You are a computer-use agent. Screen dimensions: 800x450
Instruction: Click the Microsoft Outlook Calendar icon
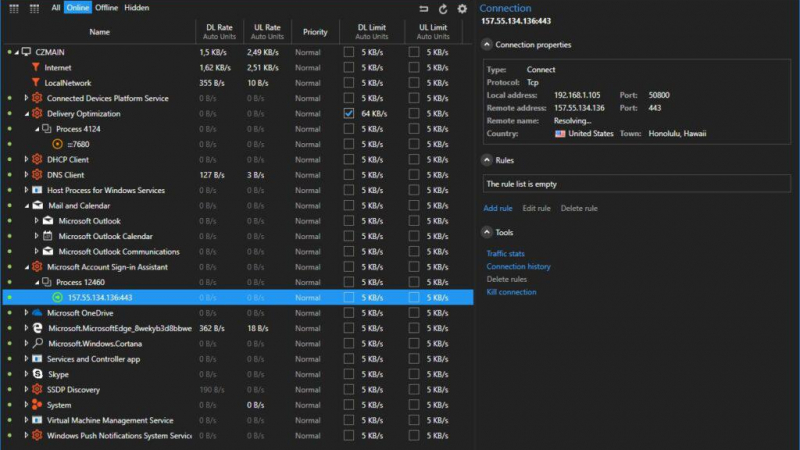point(47,236)
